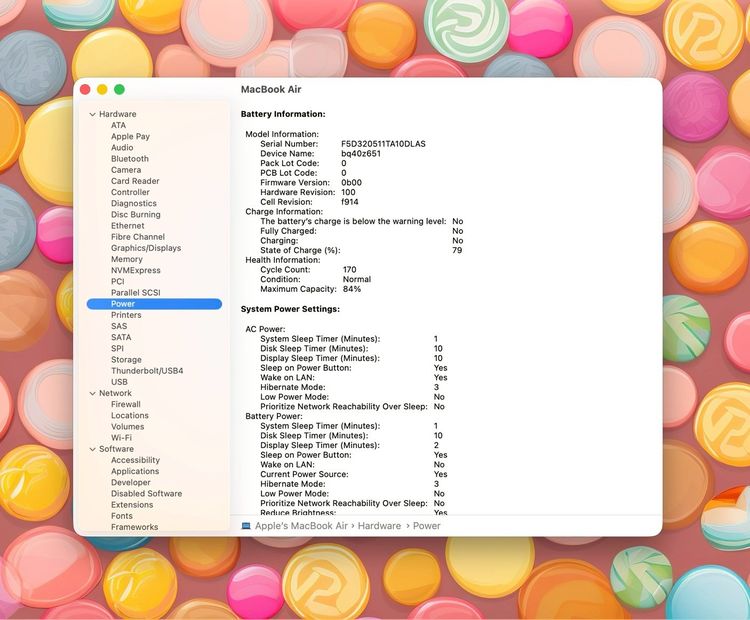Click the Current Power Source row

pyautogui.click(x=354, y=475)
